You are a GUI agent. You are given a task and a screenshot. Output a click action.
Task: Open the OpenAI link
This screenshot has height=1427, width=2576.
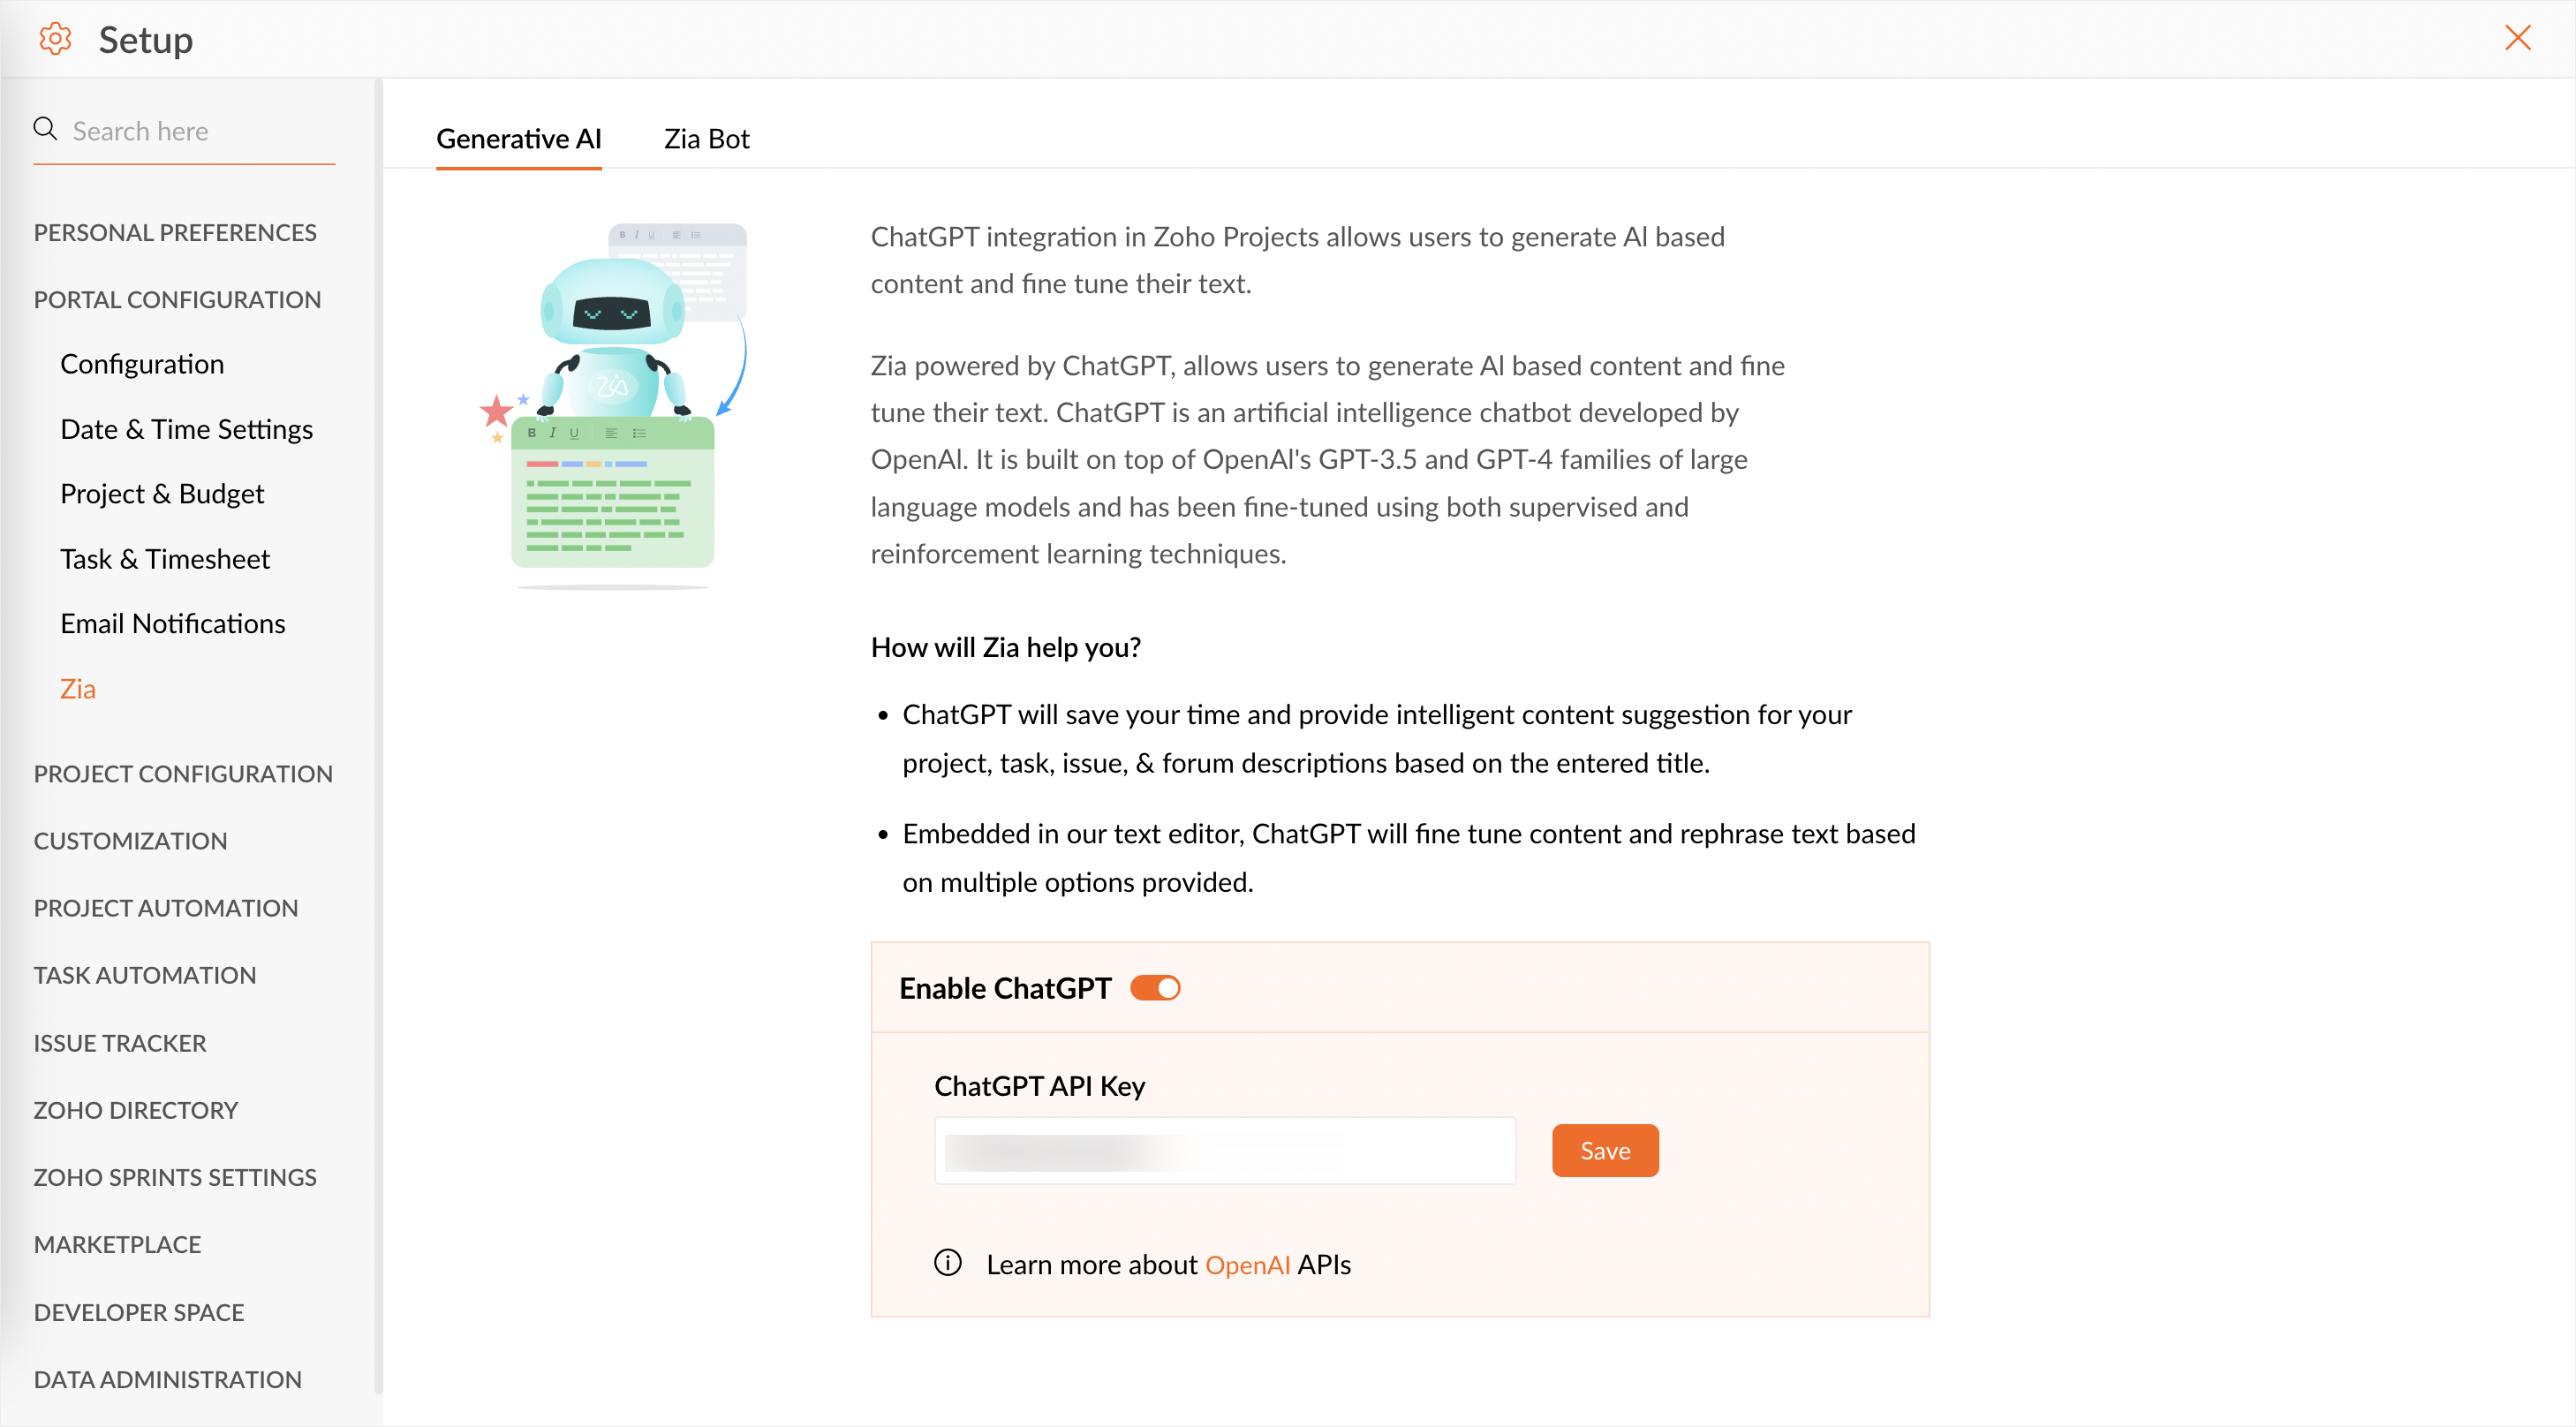coord(1247,1265)
